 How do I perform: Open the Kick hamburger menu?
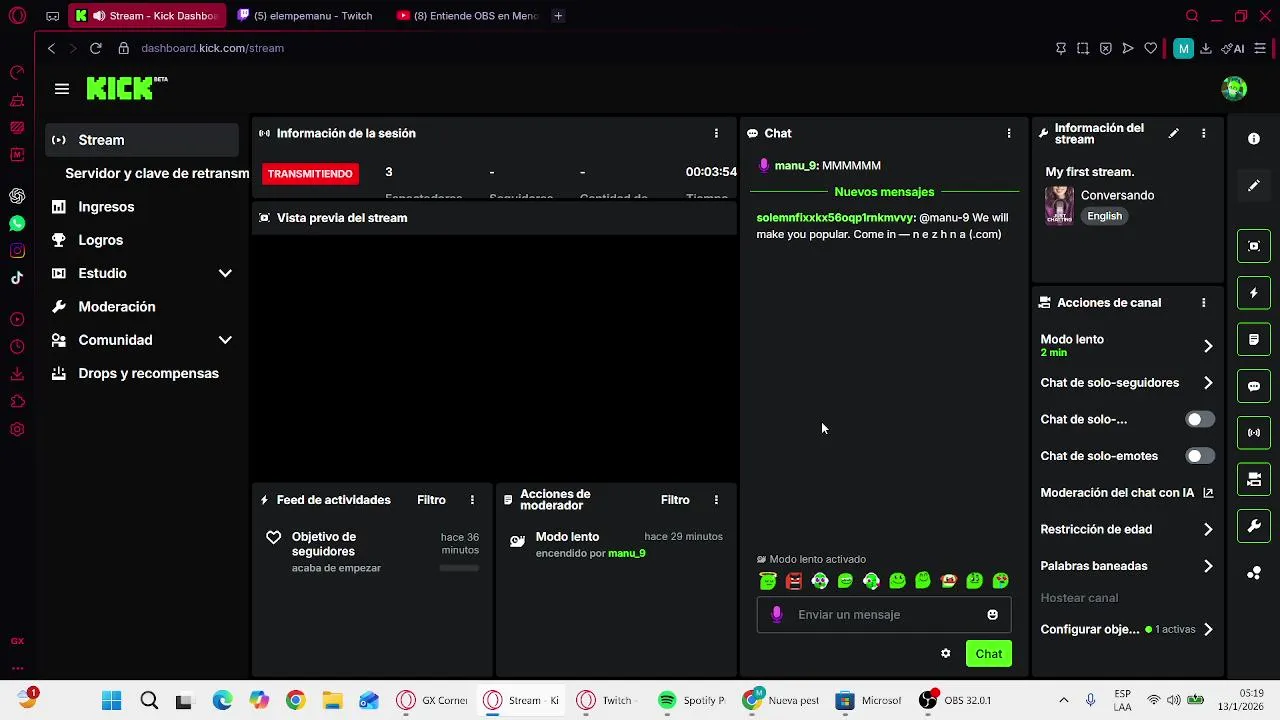[x=62, y=89]
